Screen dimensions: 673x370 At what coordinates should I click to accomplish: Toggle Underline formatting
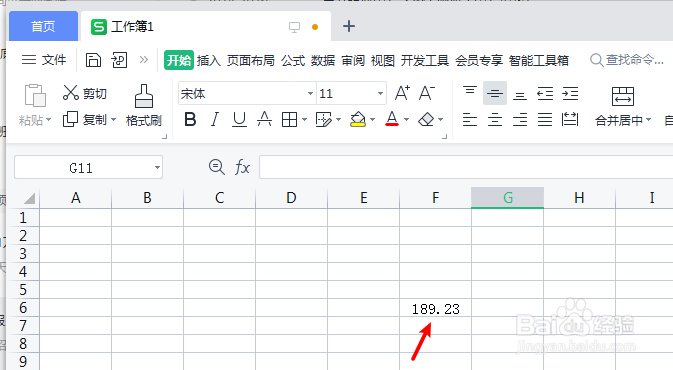(x=239, y=119)
